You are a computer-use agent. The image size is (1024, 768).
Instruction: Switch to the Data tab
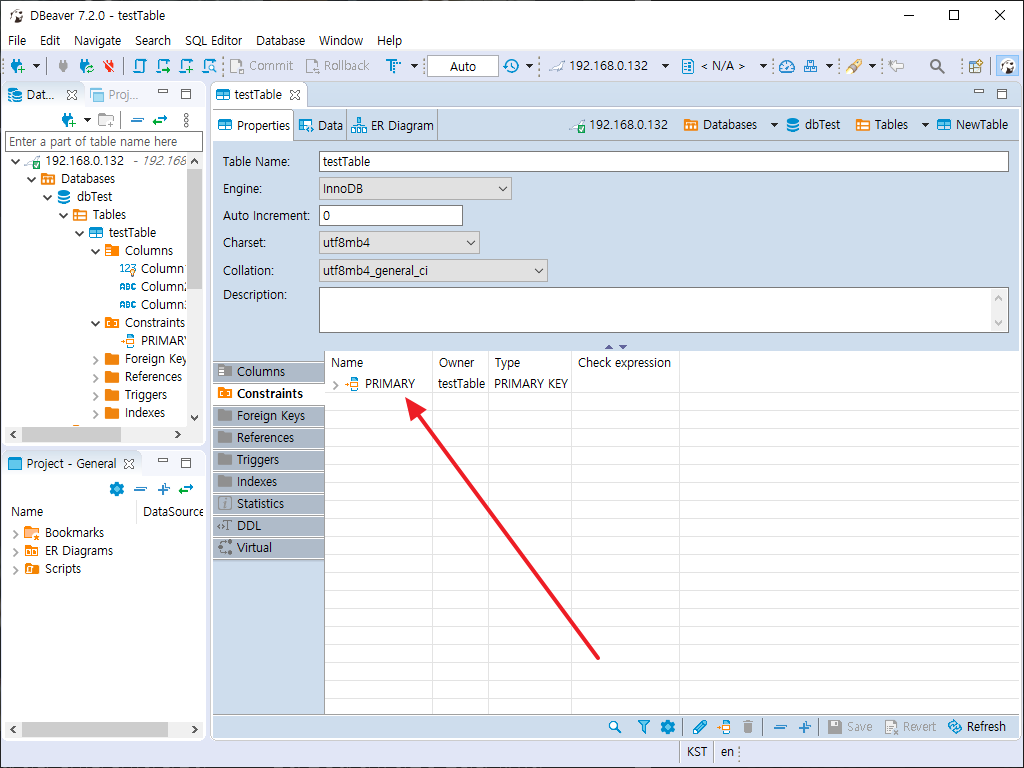(x=321, y=125)
